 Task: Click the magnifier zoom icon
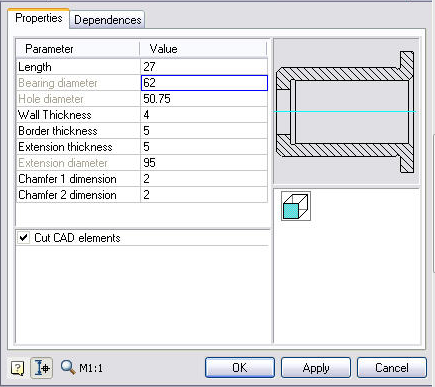click(68, 367)
